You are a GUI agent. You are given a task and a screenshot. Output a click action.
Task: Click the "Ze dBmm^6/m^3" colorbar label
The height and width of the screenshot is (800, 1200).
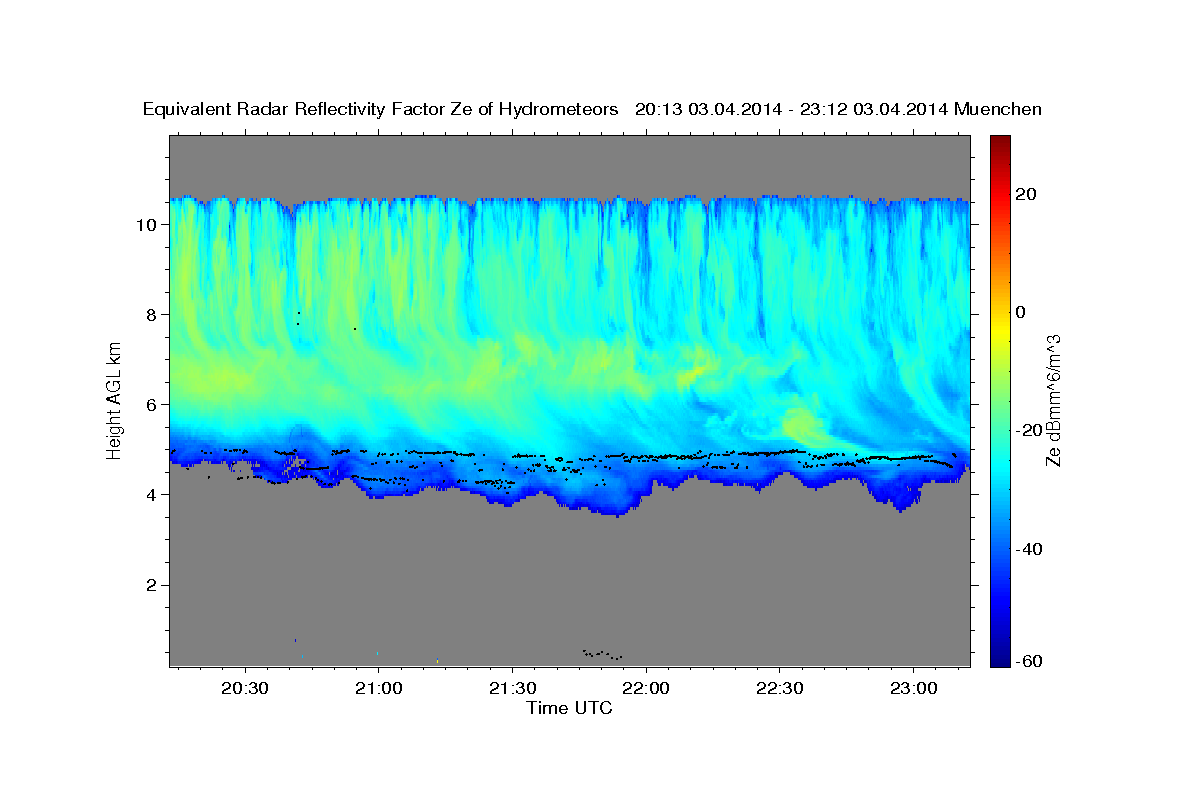tap(1053, 400)
